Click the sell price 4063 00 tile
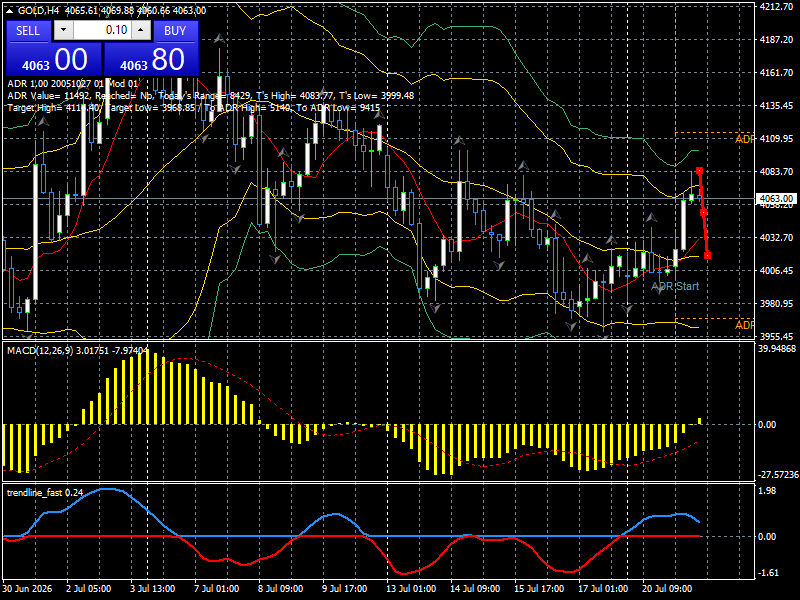 pos(54,59)
